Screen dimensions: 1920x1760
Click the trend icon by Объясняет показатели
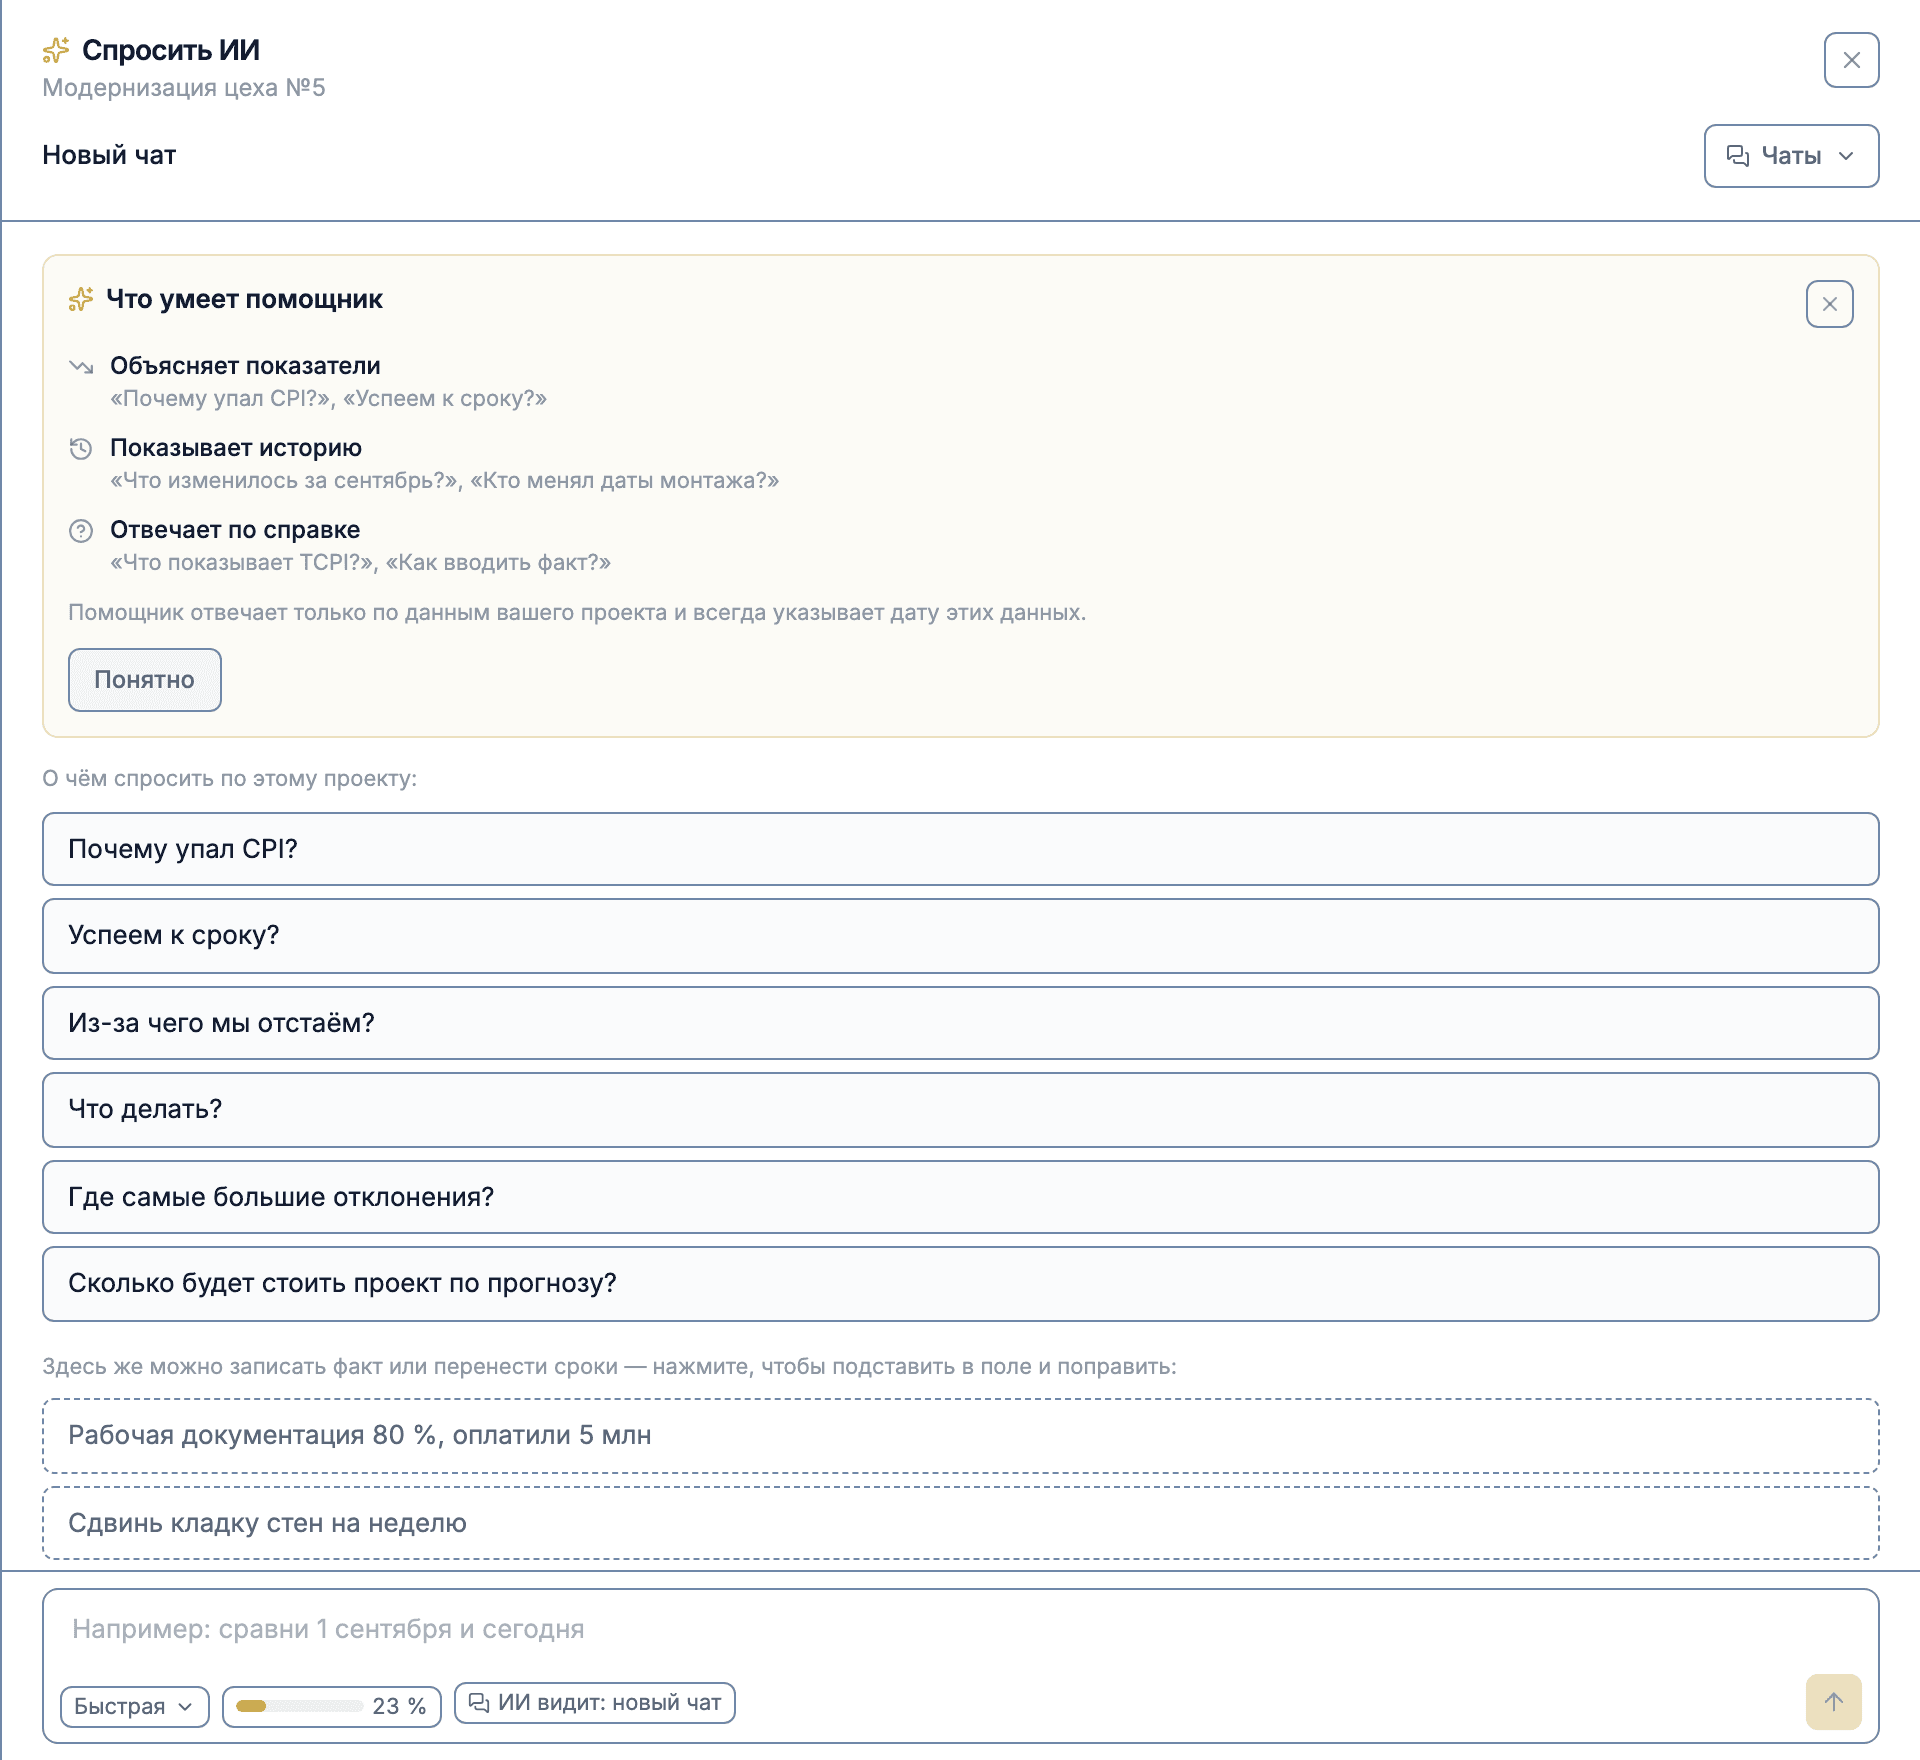click(81, 366)
